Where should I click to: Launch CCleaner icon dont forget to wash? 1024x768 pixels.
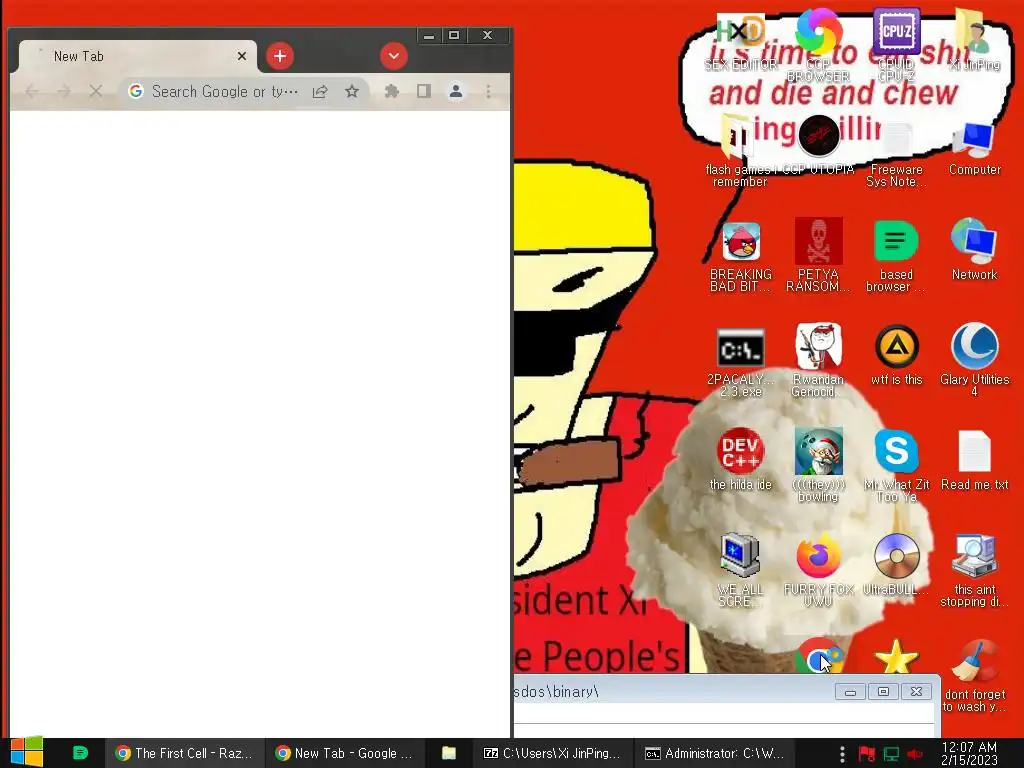(x=974, y=675)
